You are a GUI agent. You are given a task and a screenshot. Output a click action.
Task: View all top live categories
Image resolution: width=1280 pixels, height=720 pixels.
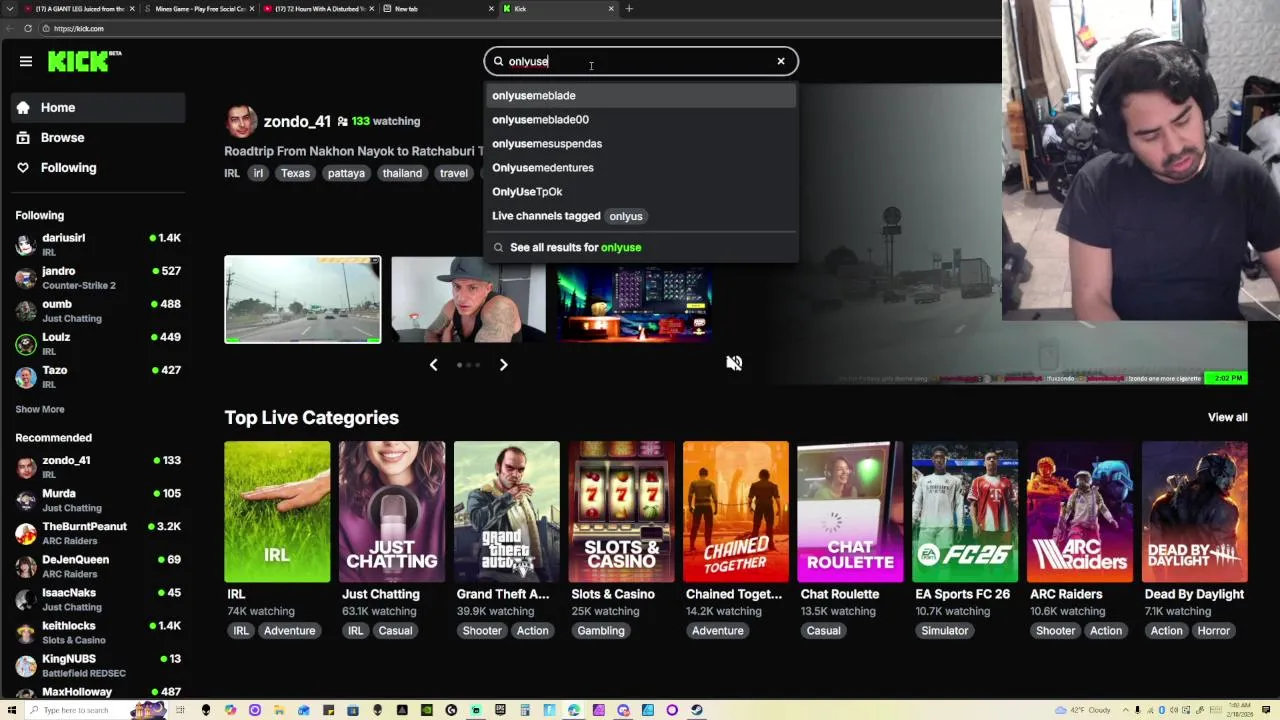[1227, 417]
